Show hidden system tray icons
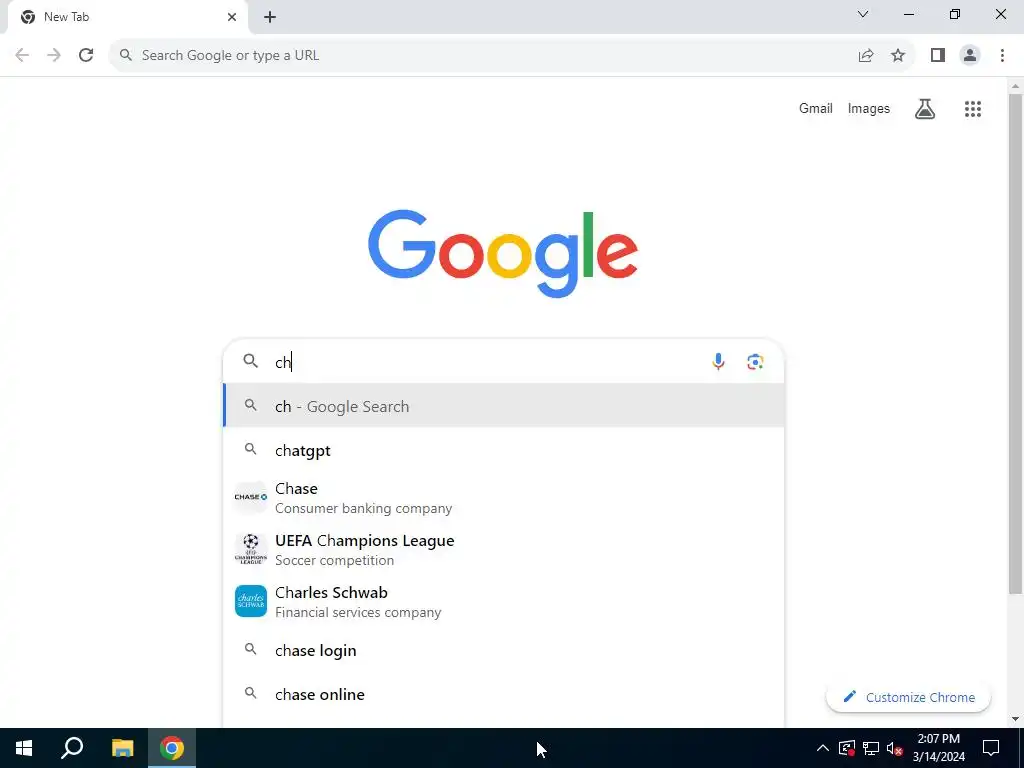Image resolution: width=1024 pixels, height=768 pixels. 823,748
